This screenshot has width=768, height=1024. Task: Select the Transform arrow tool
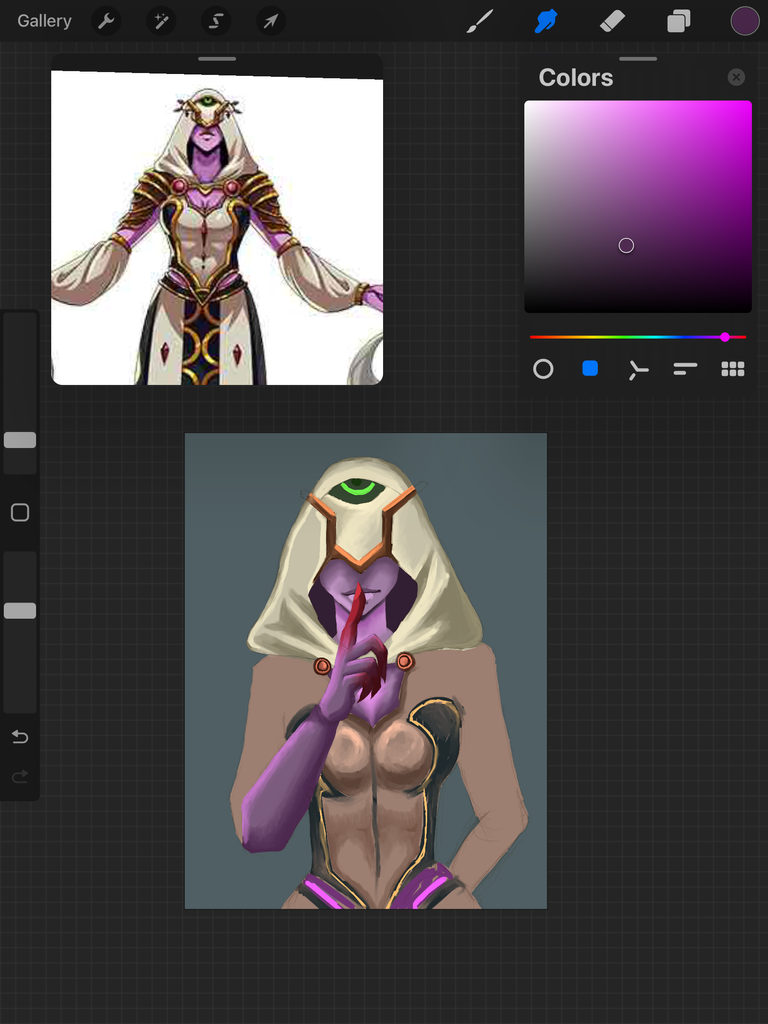[x=270, y=22]
